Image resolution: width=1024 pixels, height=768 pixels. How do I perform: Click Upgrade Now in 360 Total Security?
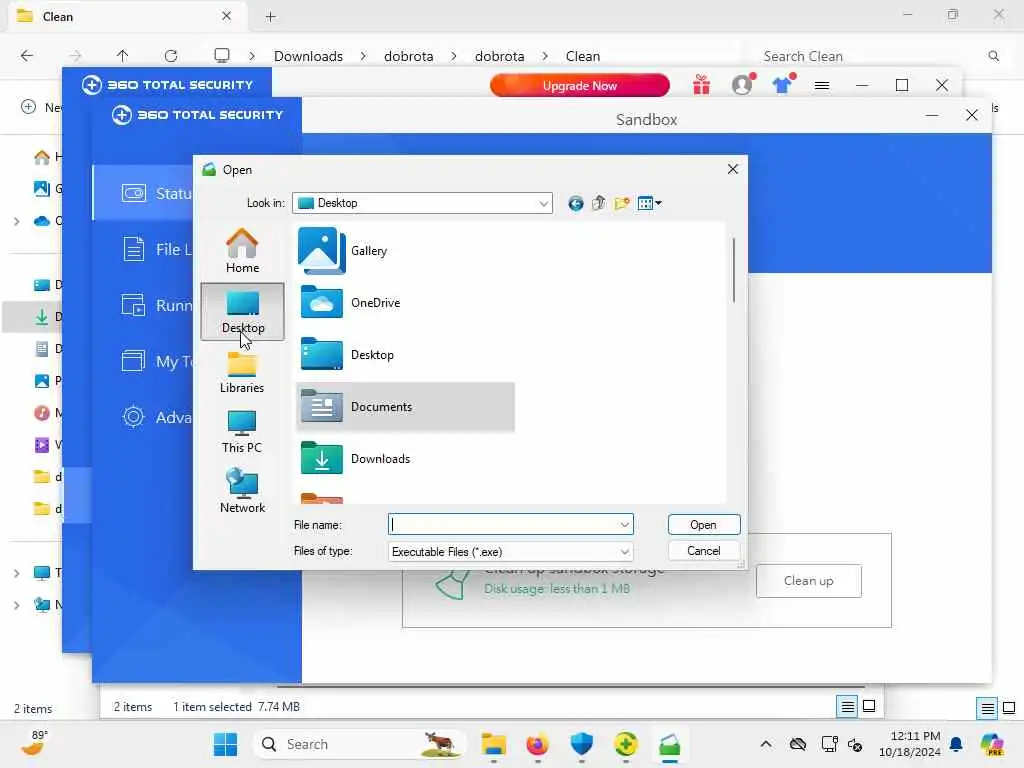(x=579, y=86)
